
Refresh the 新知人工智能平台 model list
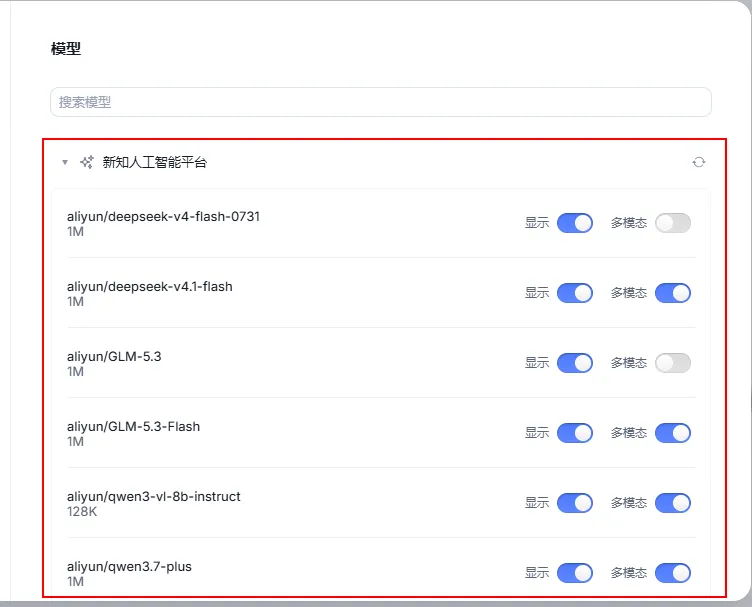(699, 163)
